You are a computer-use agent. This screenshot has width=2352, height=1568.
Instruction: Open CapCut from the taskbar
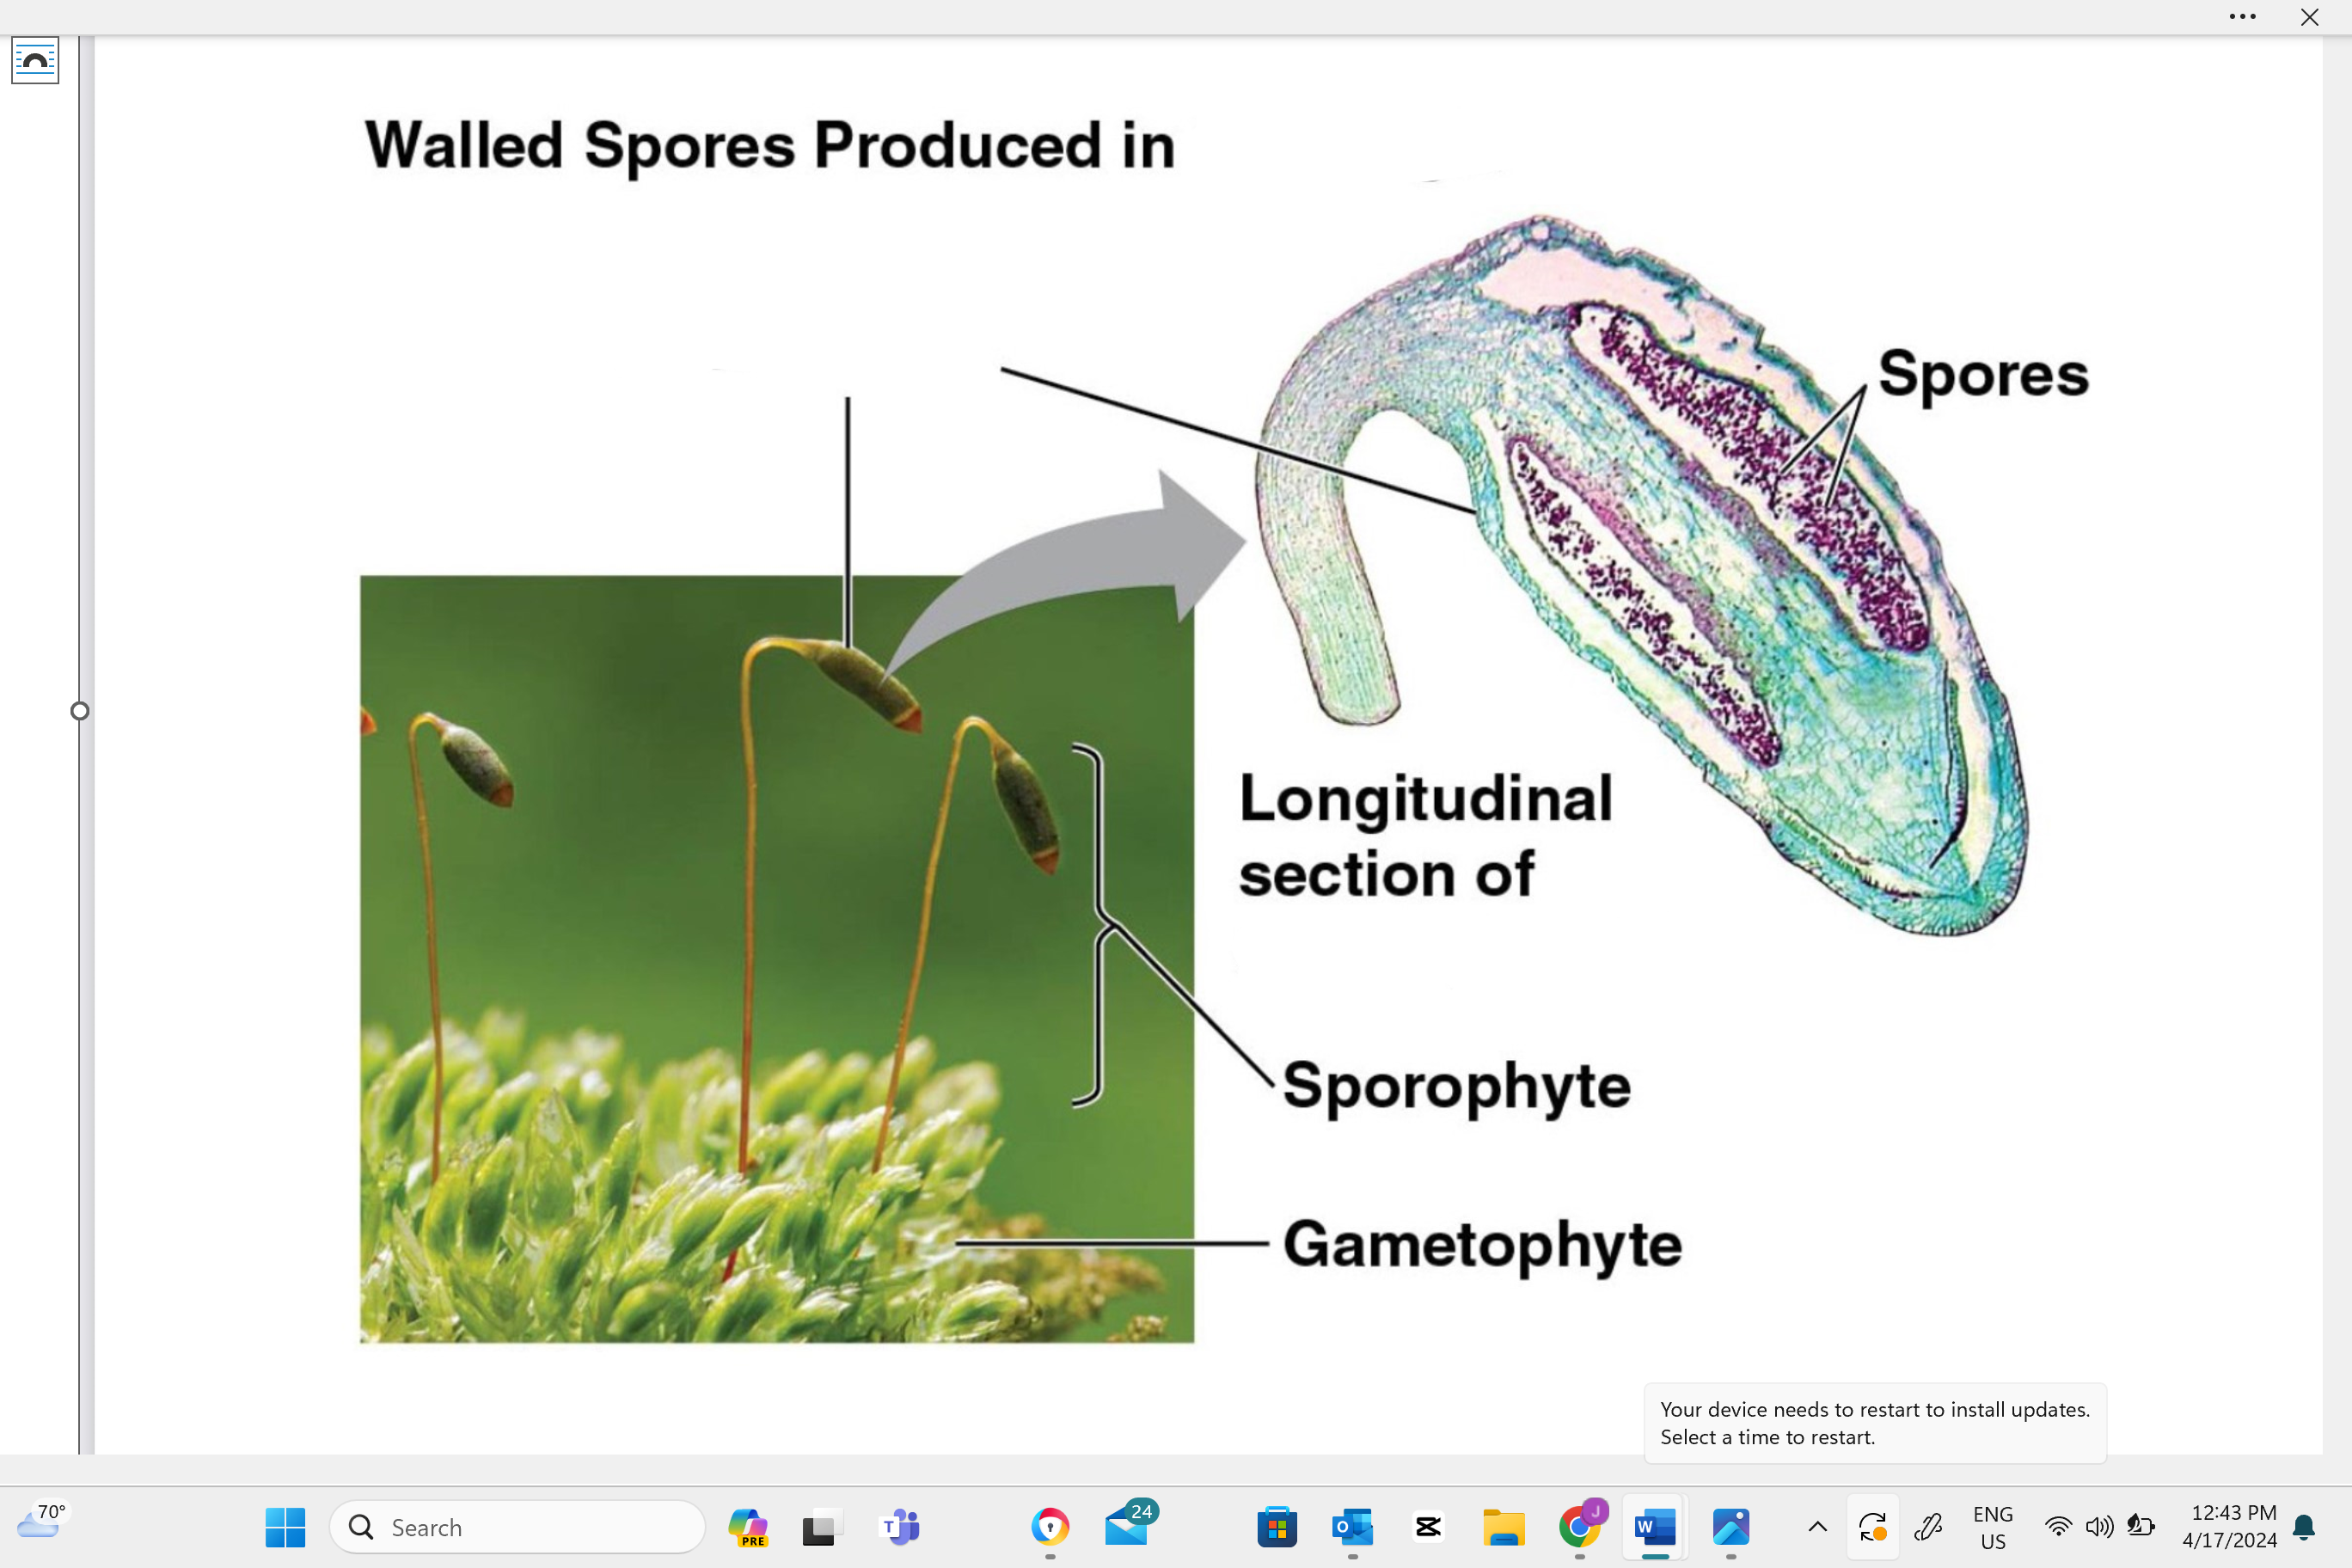1428,1527
